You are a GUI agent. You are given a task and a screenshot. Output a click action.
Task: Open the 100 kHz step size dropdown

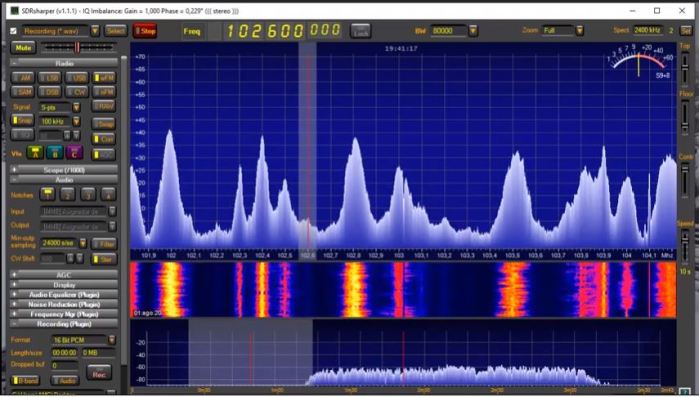coord(76,121)
